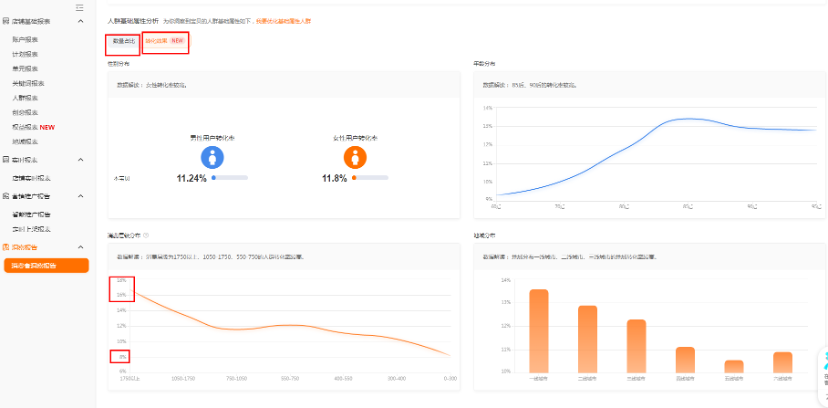Click the orange female user conversion icon
Screen dimensions: 828x408
click(353, 157)
